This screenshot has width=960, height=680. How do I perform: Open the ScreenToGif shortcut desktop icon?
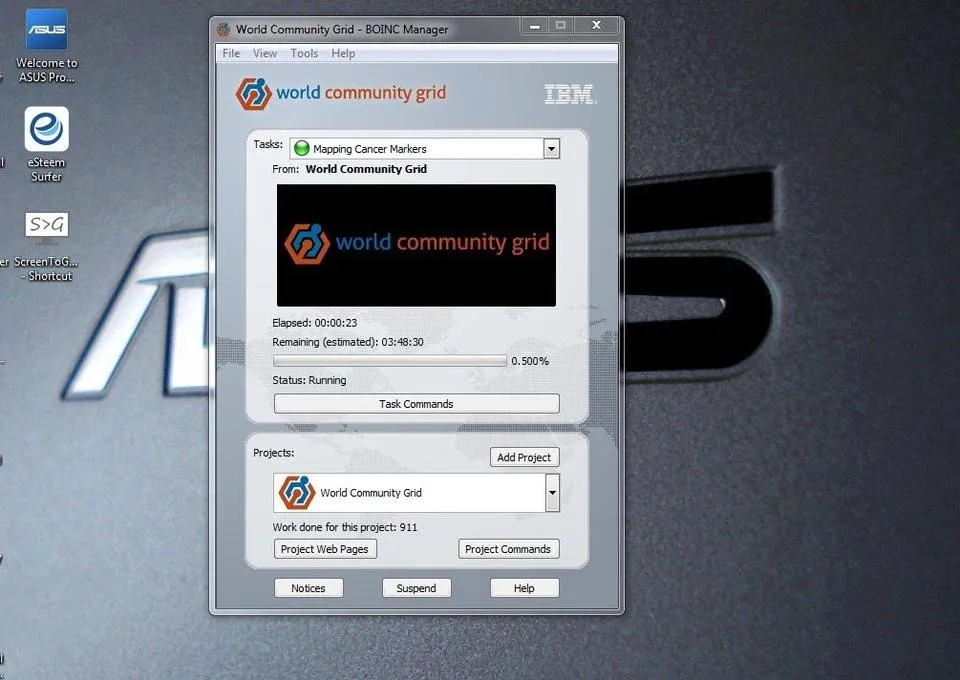(47, 246)
